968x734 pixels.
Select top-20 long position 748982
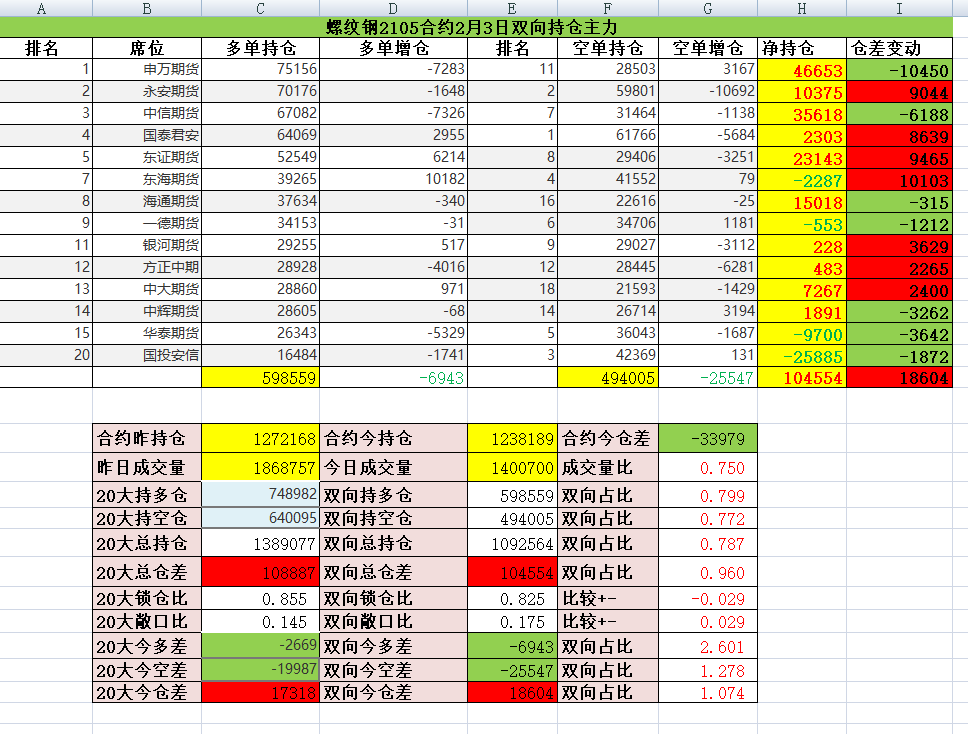tap(261, 494)
